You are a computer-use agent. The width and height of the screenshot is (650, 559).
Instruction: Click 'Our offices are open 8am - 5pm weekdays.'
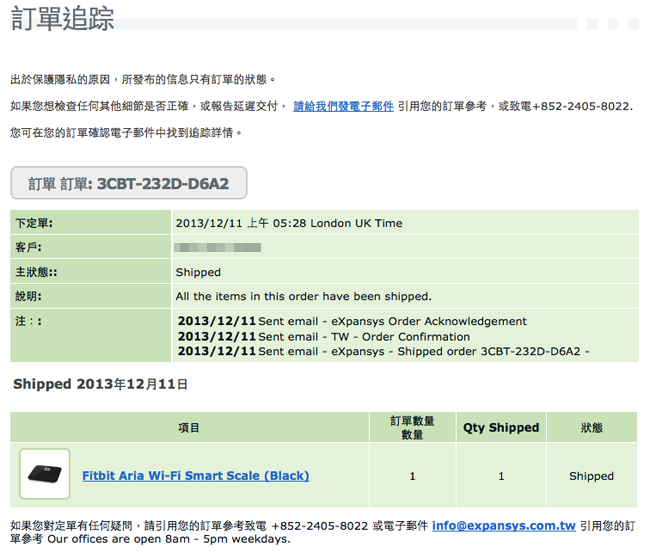pos(169,539)
